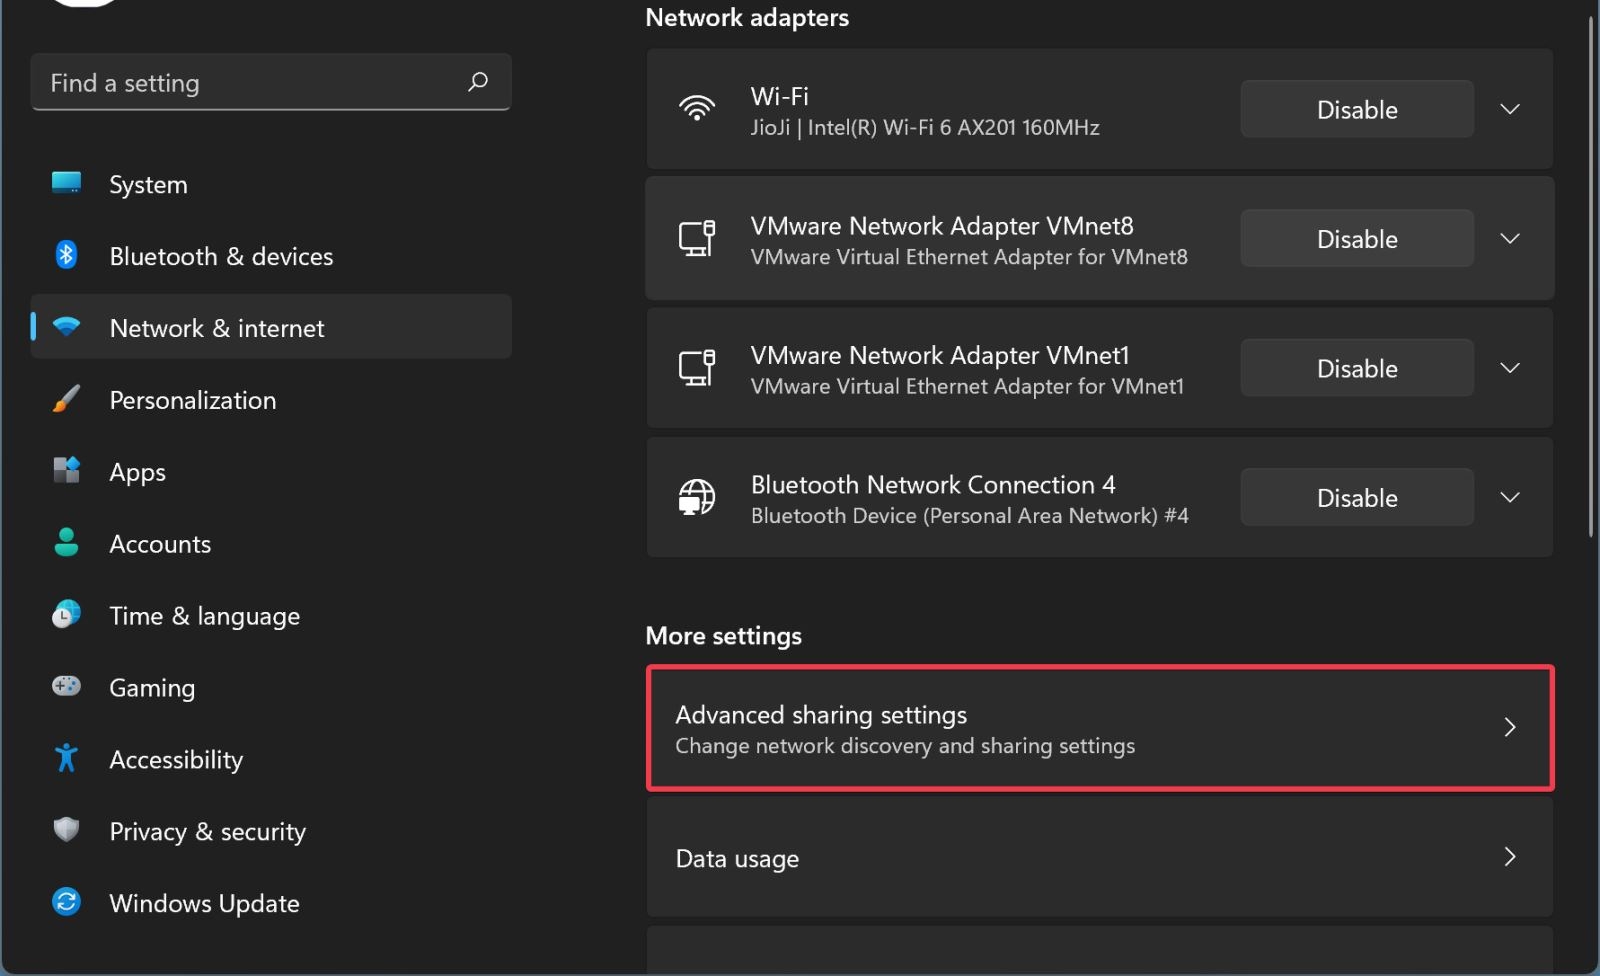This screenshot has height=976, width=1600.
Task: Click the 'Network adapters' heading
Action: pos(747,17)
